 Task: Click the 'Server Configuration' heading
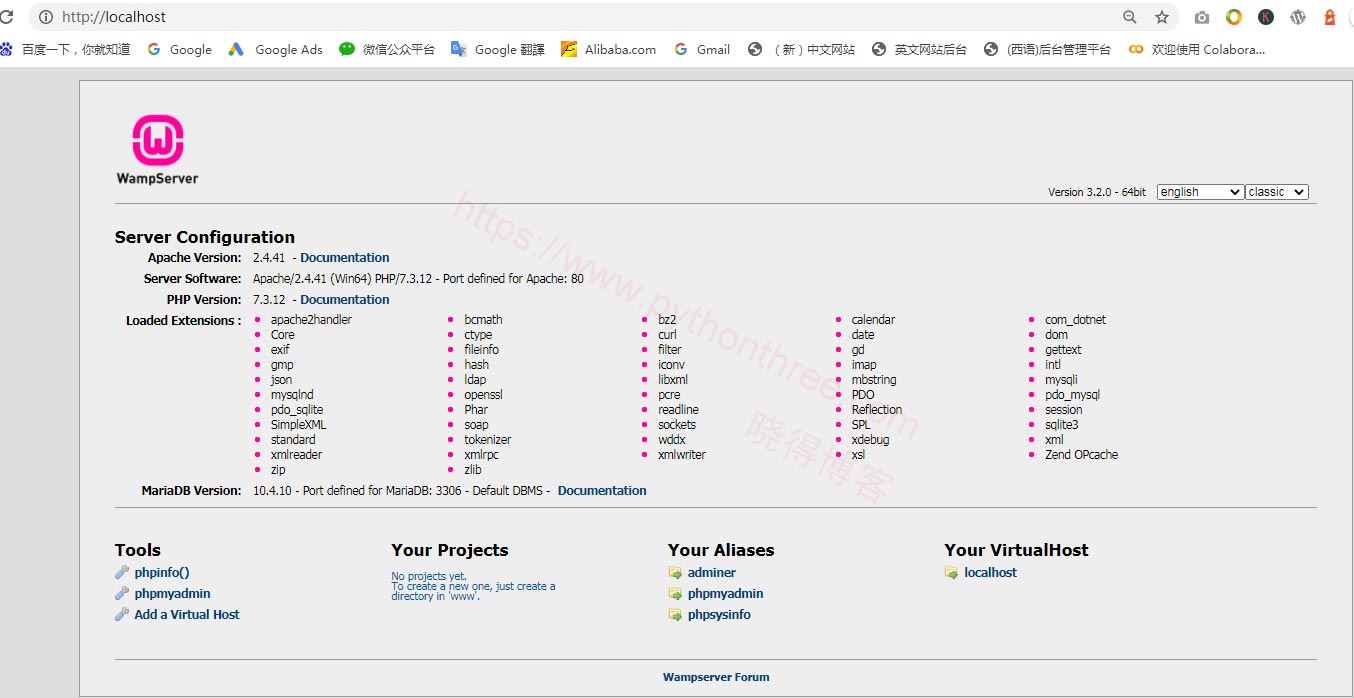205,237
